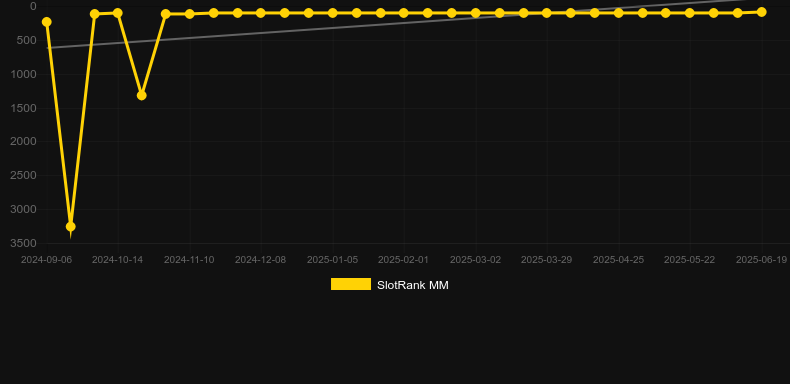Image resolution: width=790 pixels, height=384 pixels.
Task: Click the 2025-01-05 x-axis date label
Action: click(333, 260)
